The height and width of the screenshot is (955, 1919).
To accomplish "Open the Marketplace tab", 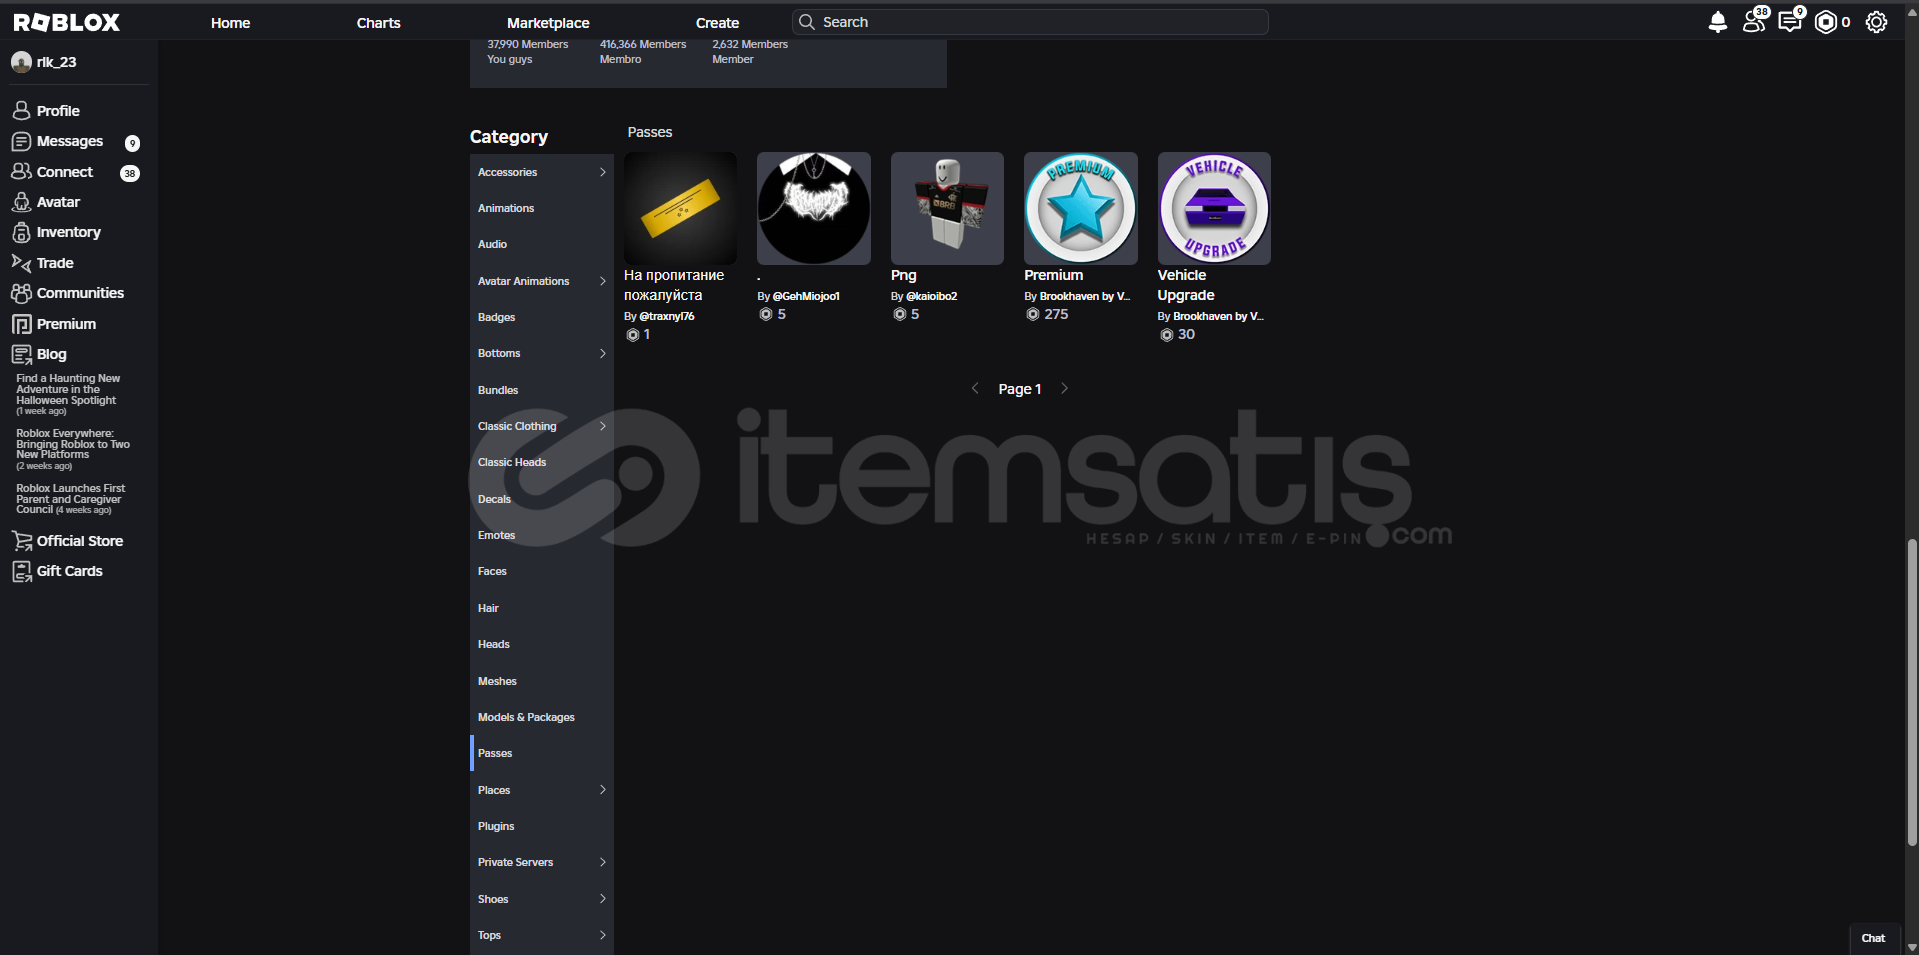I will [x=548, y=23].
